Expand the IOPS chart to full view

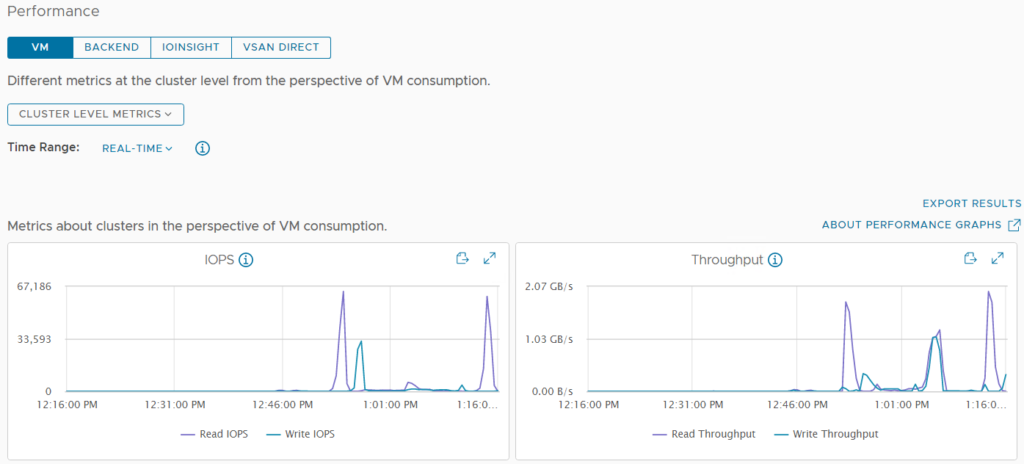pos(490,259)
